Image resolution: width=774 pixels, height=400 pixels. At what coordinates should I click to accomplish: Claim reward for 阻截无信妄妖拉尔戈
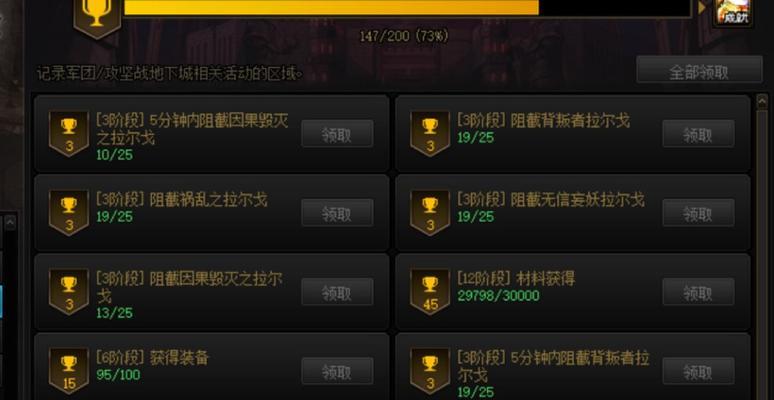698,213
